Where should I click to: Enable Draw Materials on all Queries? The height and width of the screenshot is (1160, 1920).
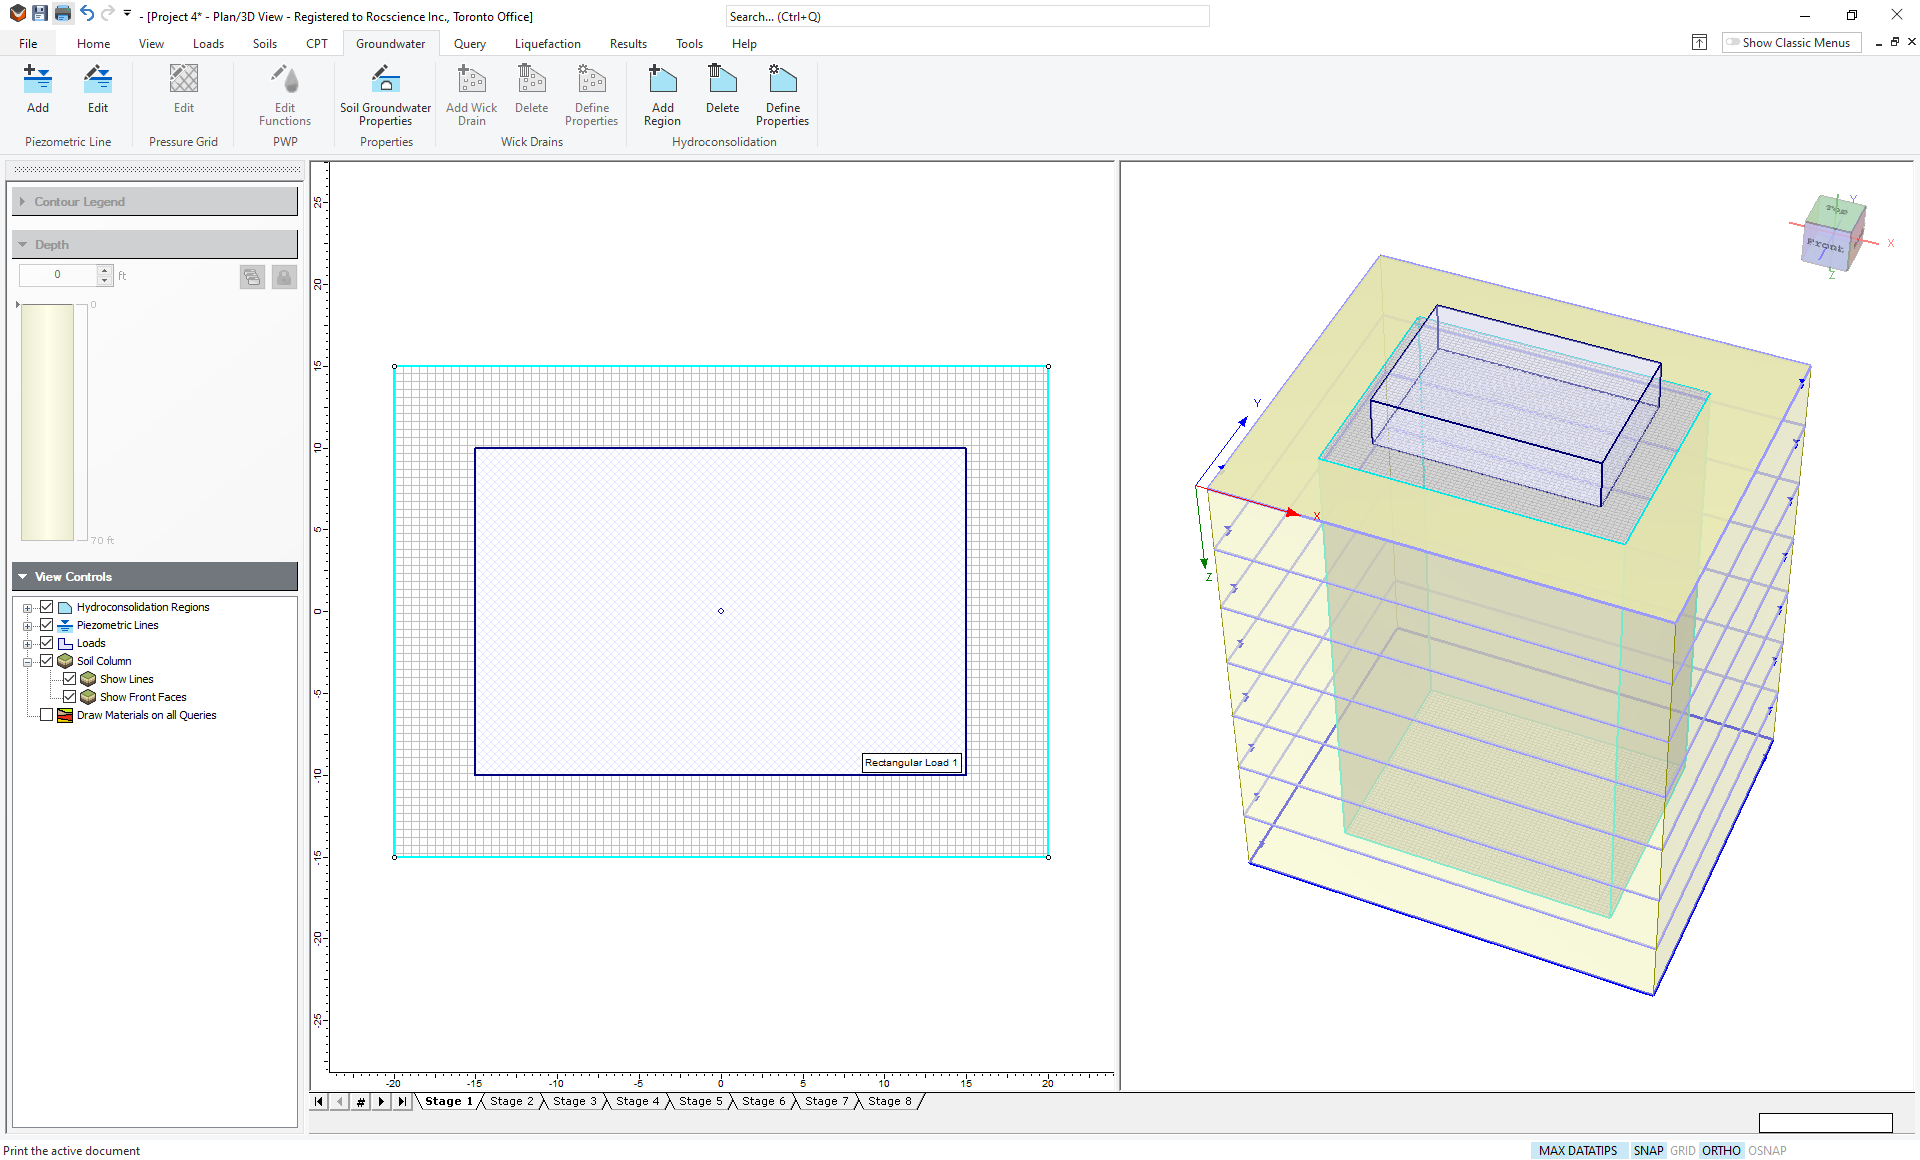(x=46, y=714)
